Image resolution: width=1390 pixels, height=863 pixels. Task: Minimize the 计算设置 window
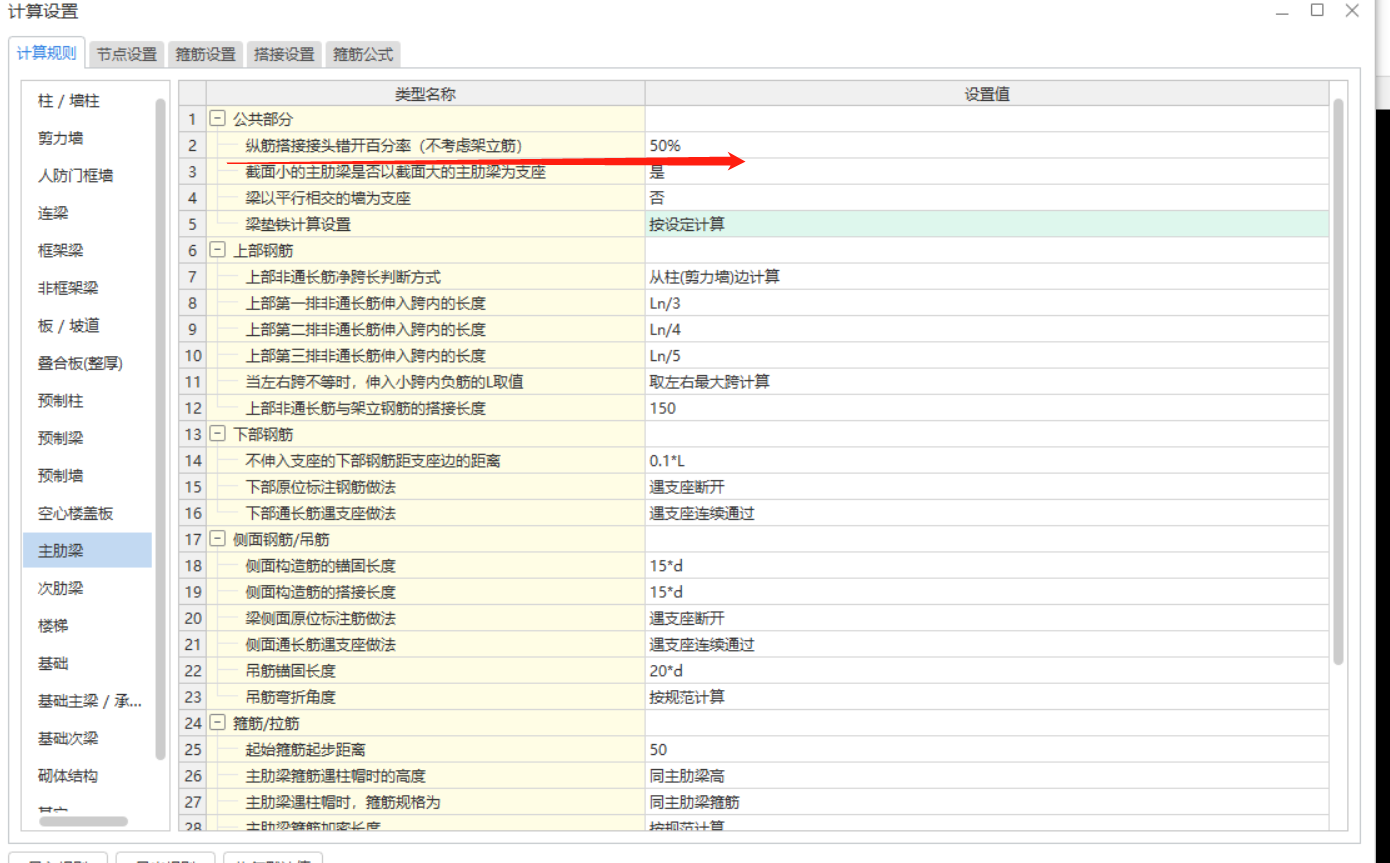1283,11
